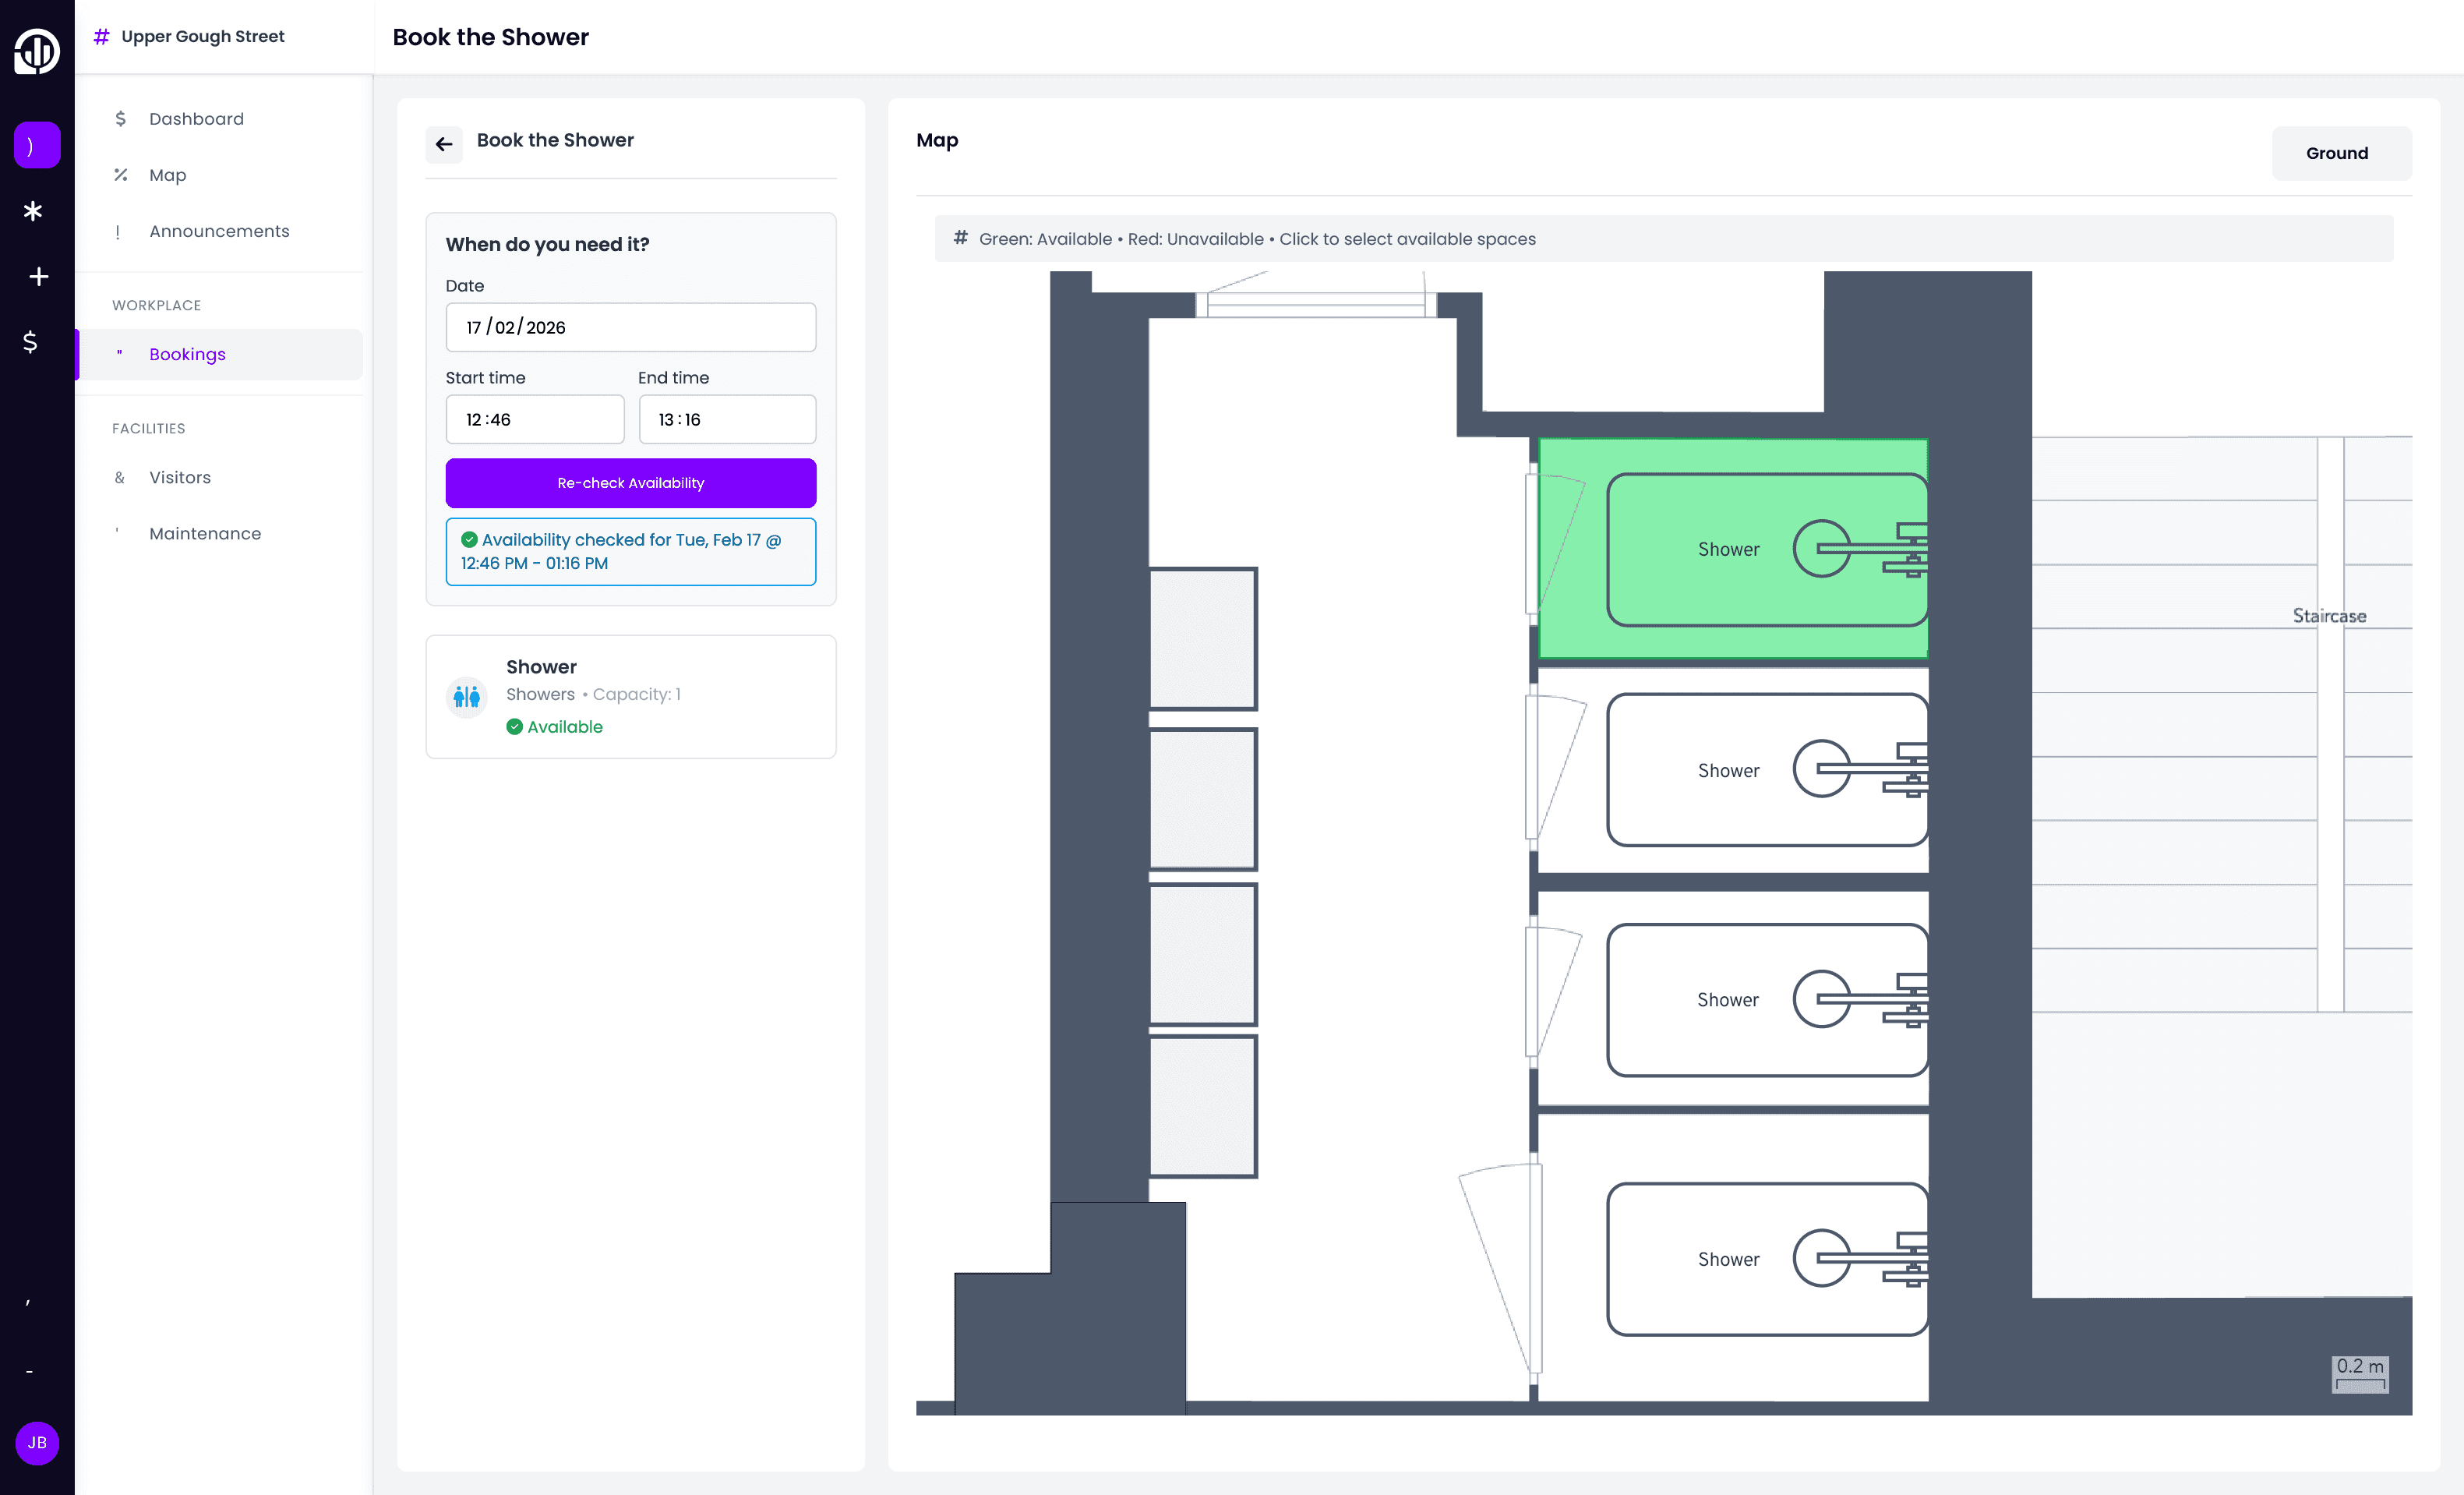
Task: Click the restroom icon on the Shower card
Action: tap(466, 696)
